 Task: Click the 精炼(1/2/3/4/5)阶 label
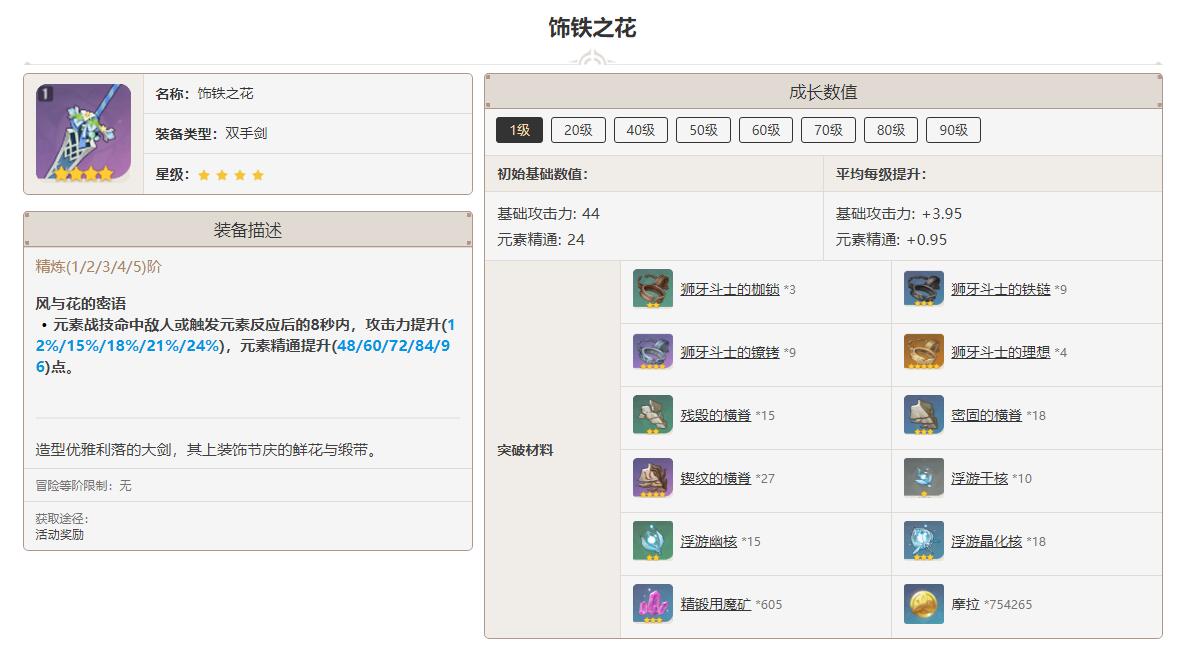pos(98,267)
